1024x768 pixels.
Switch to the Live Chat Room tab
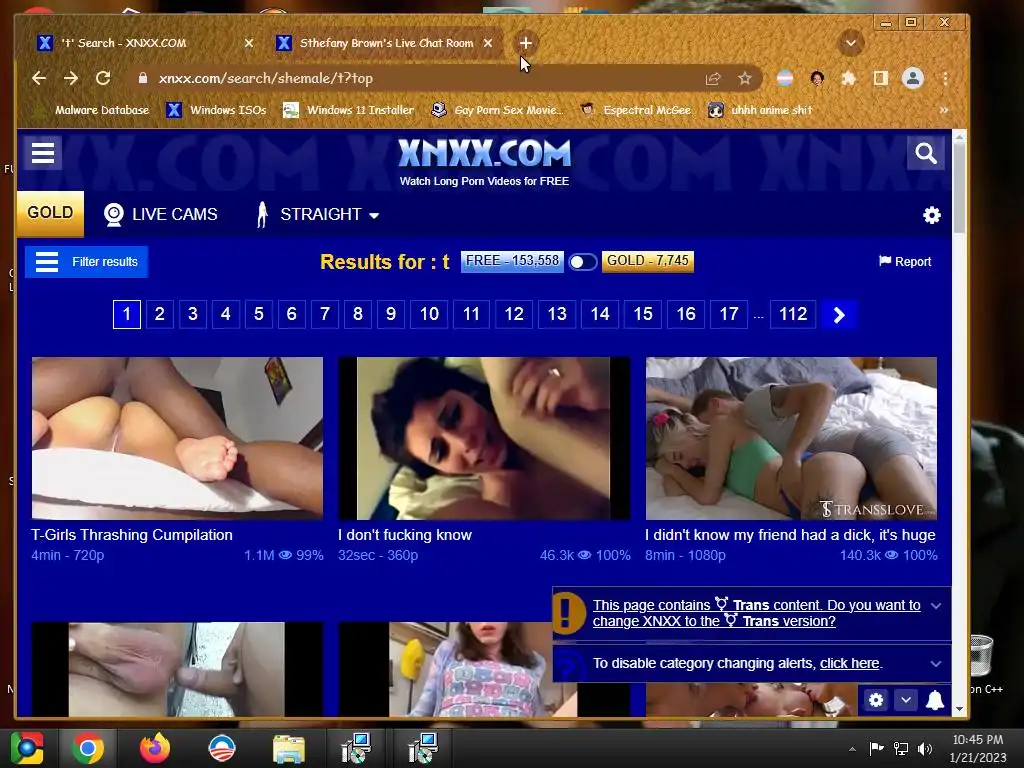click(387, 43)
